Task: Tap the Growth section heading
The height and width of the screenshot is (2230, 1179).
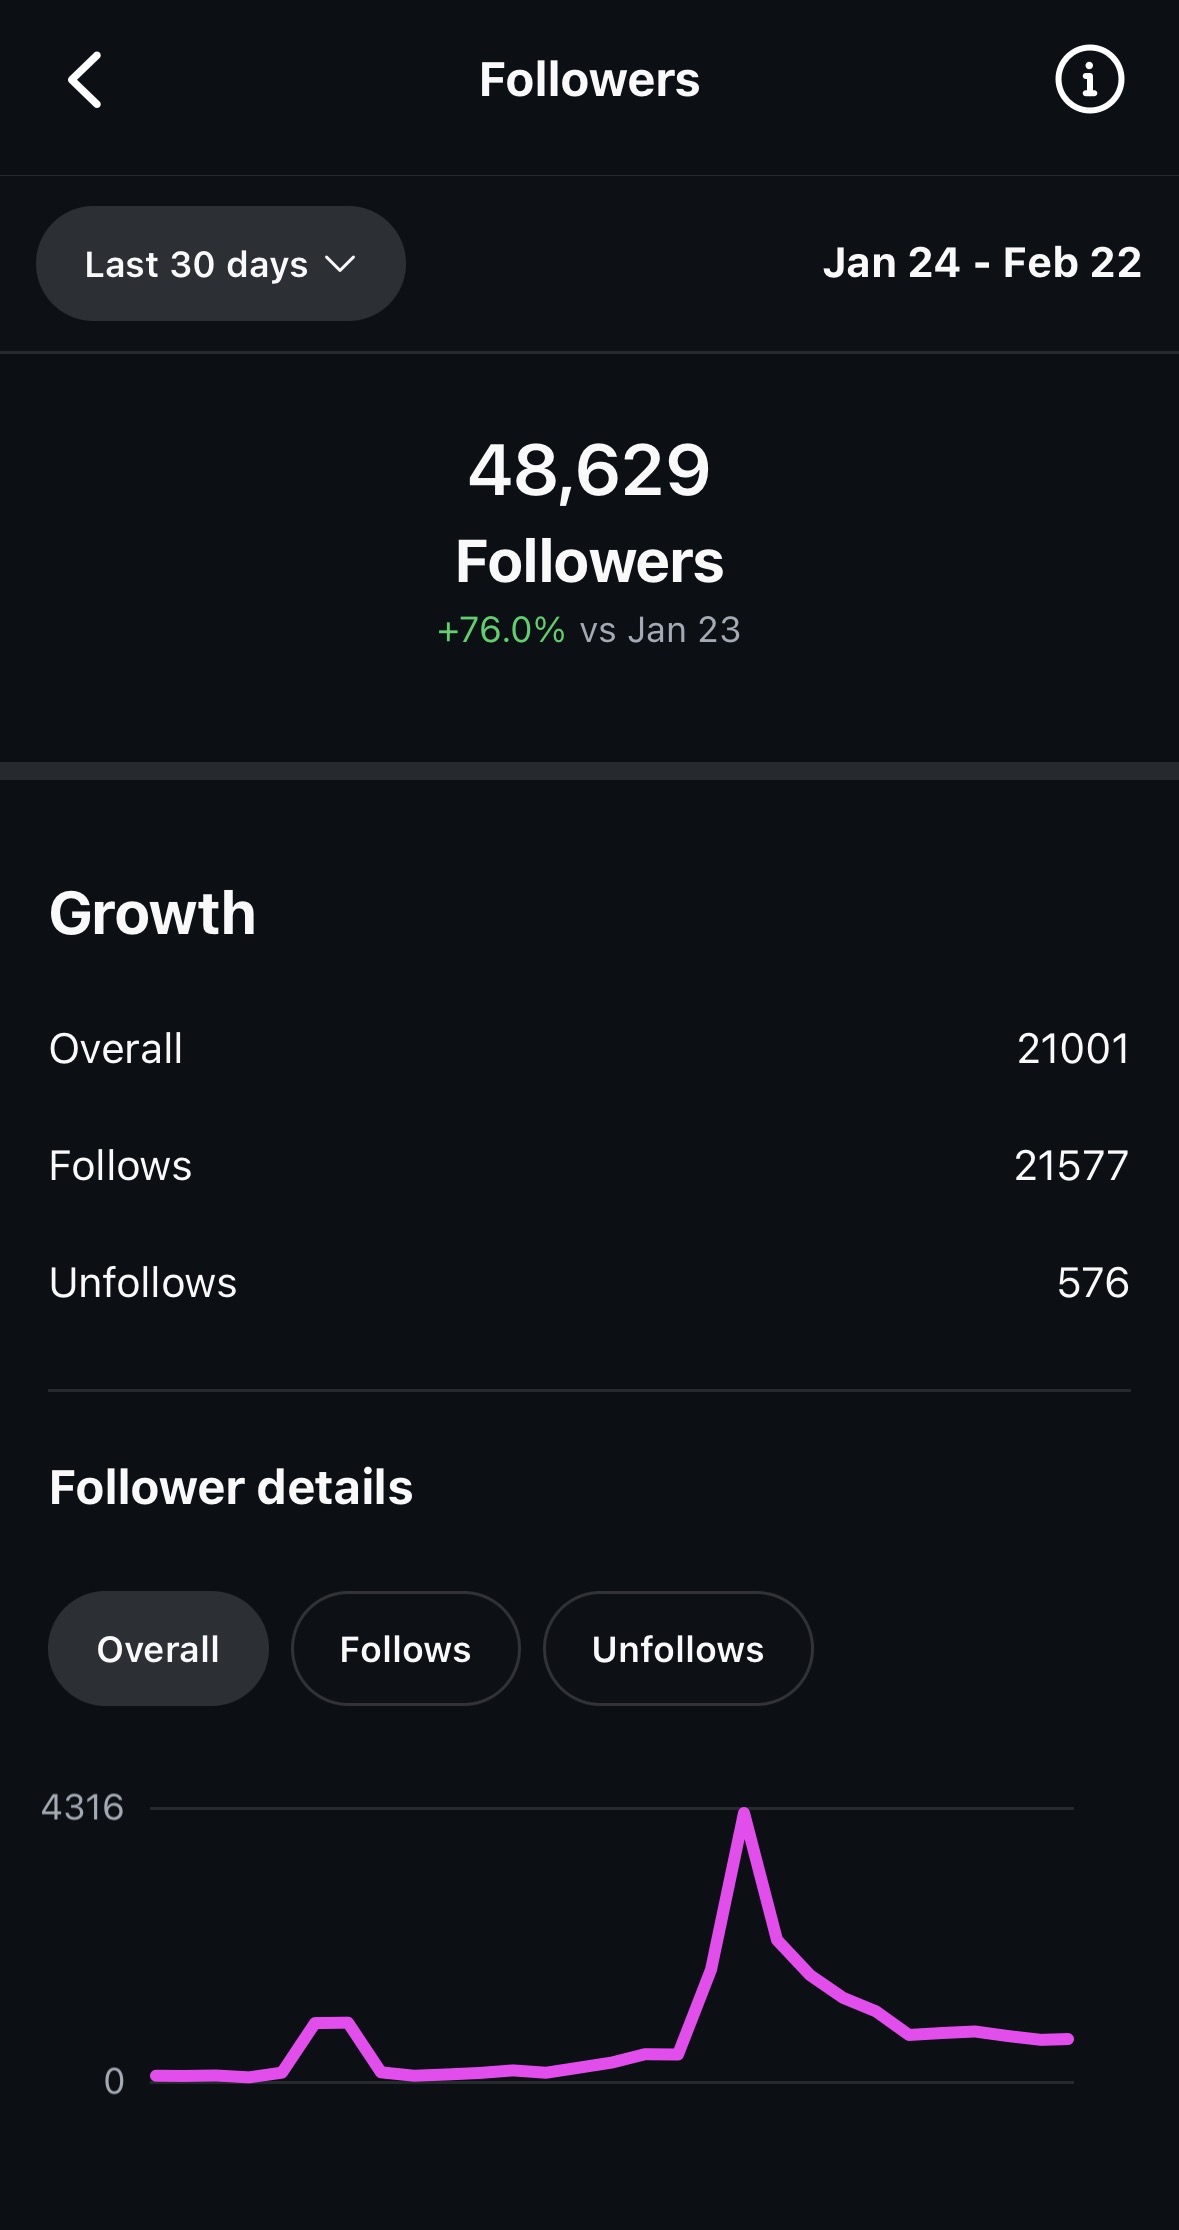Action: [x=153, y=913]
